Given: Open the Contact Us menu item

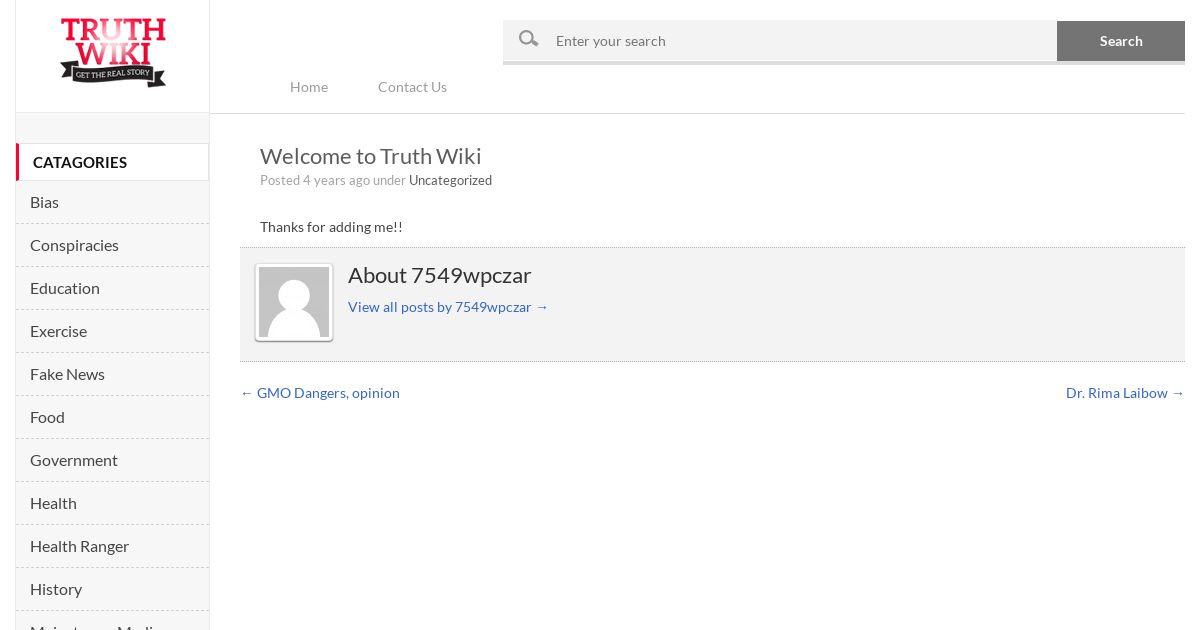Looking at the screenshot, I should (412, 87).
